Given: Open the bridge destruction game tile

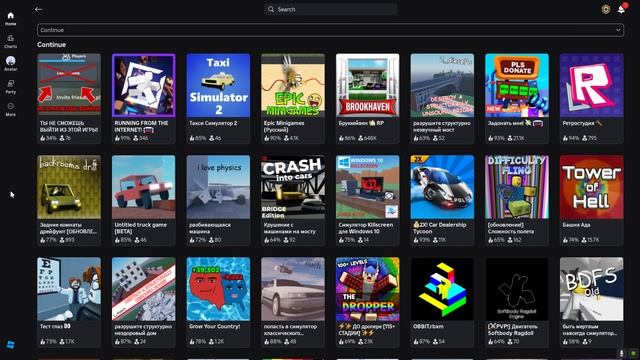Looking at the screenshot, I should [442, 98].
